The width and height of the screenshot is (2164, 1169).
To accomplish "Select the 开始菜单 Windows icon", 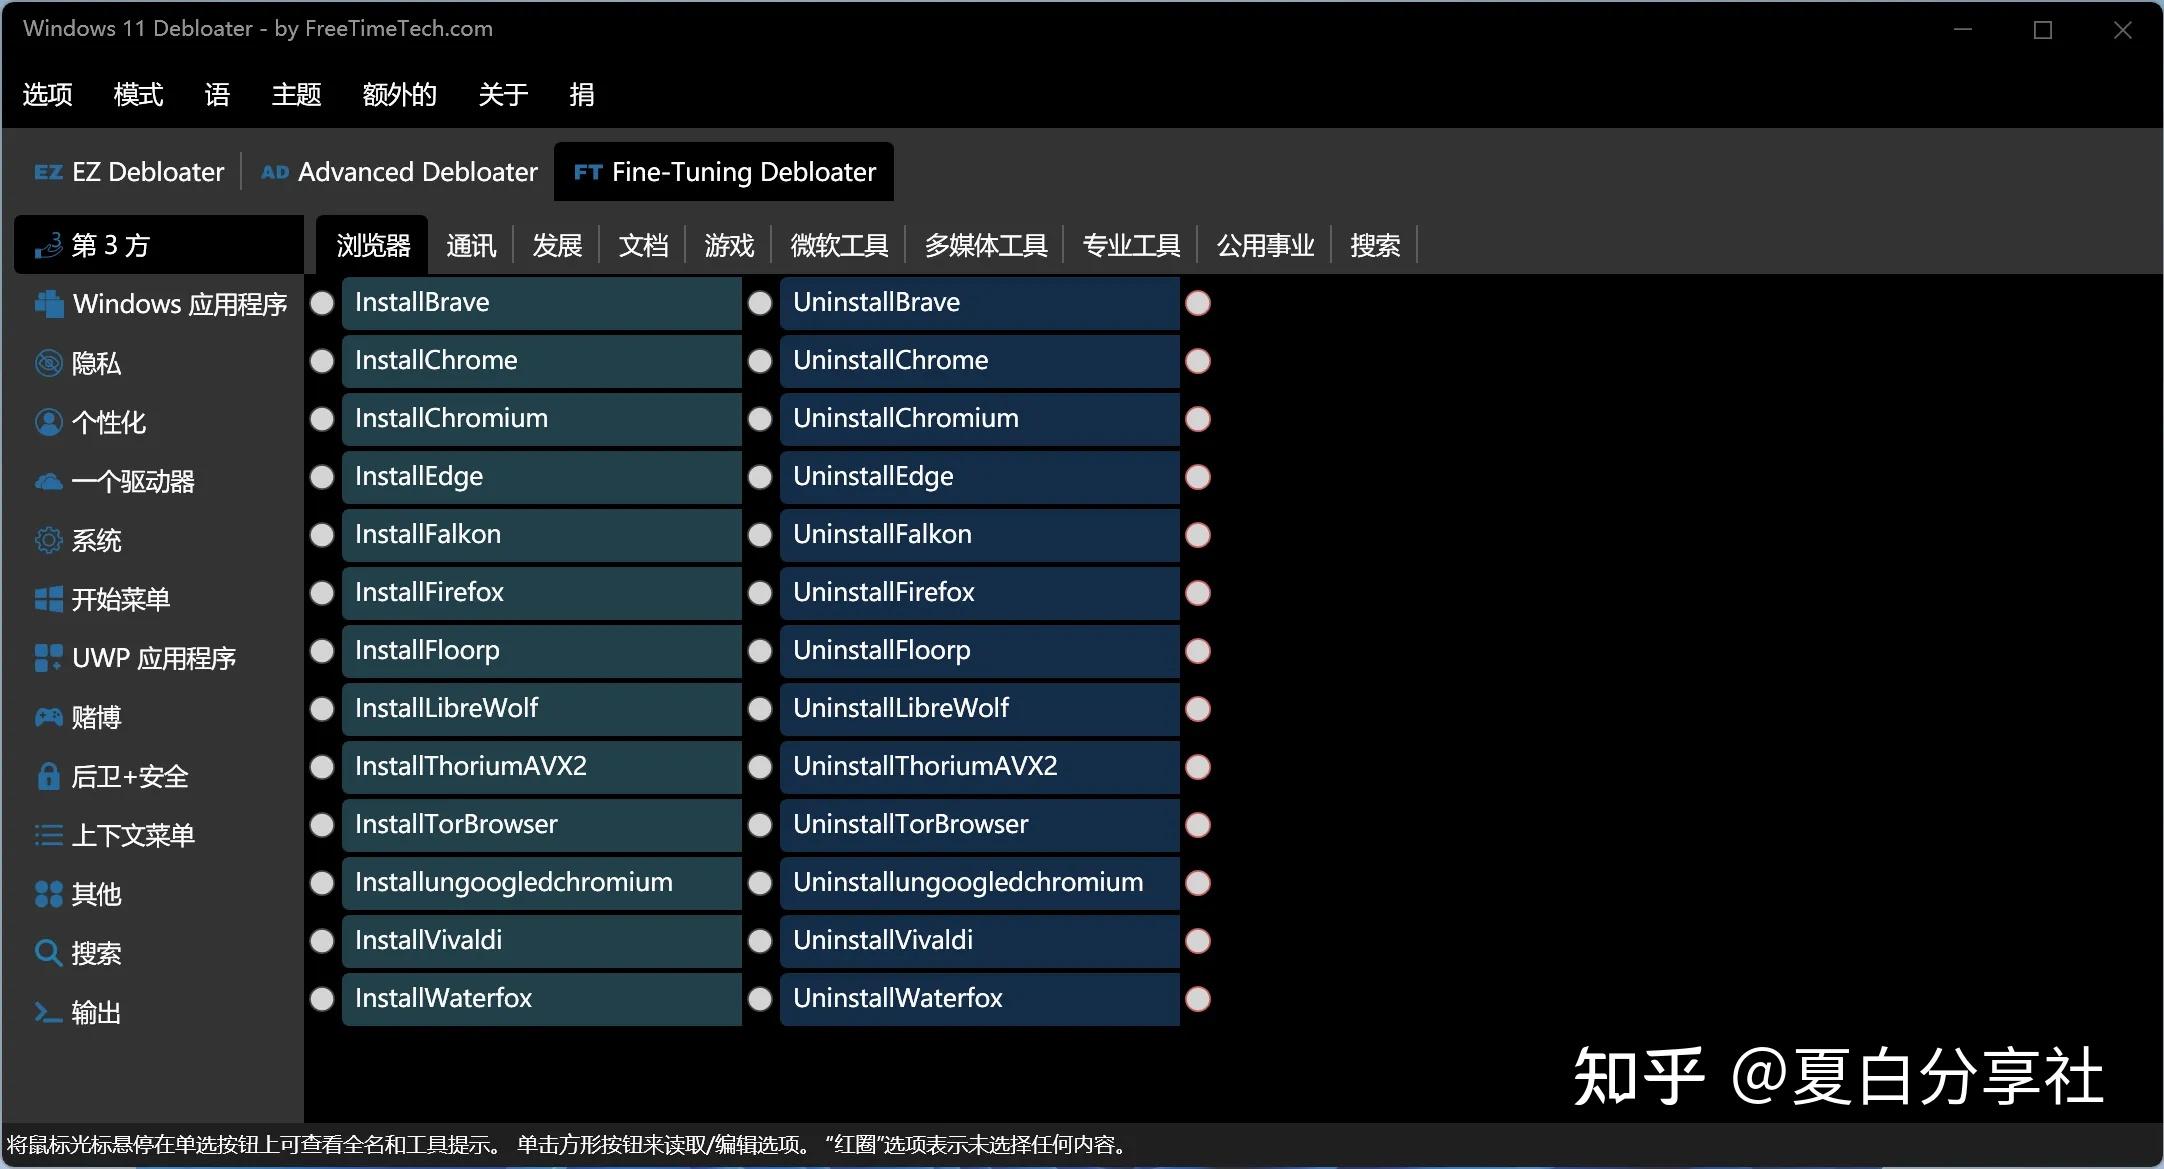I will point(48,599).
